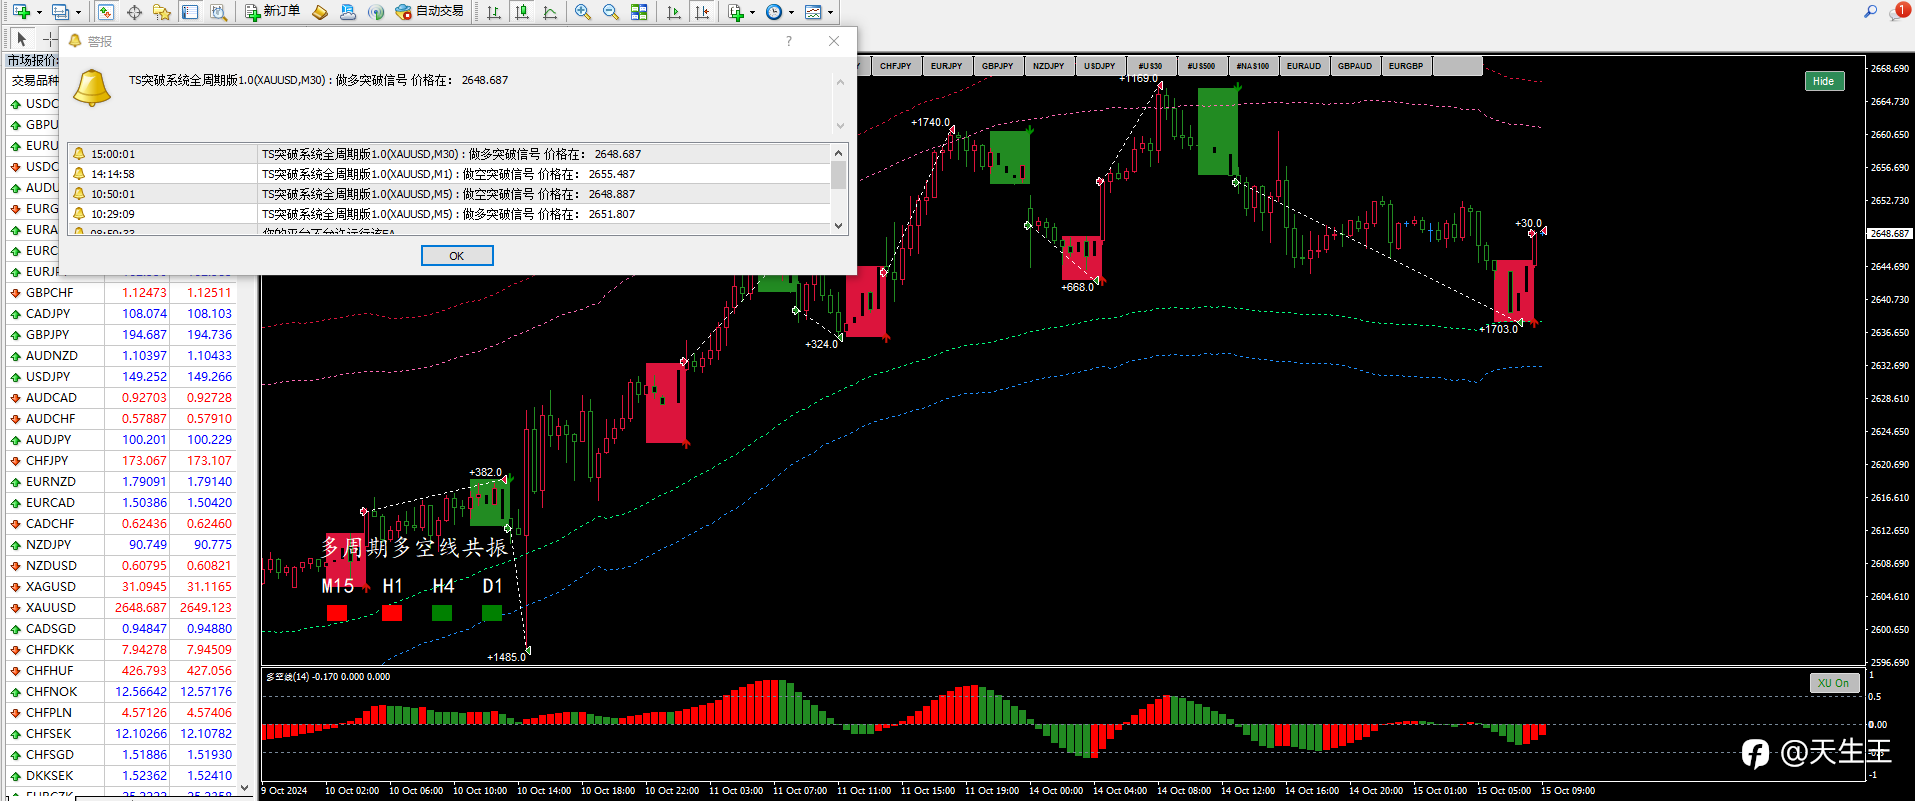Toggle the Data Window crosshair-target icon
The image size is (1915, 801).
pyautogui.click(x=134, y=12)
